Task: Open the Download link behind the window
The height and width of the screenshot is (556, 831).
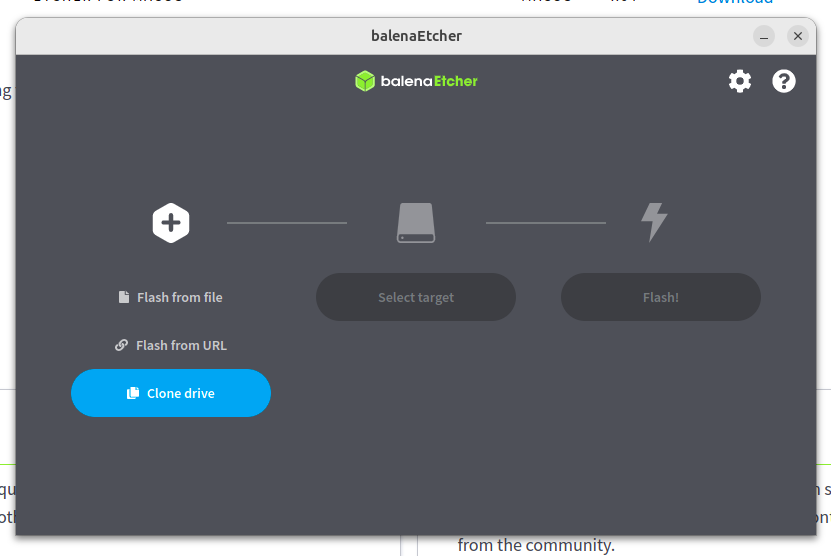Action: pyautogui.click(x=735, y=2)
